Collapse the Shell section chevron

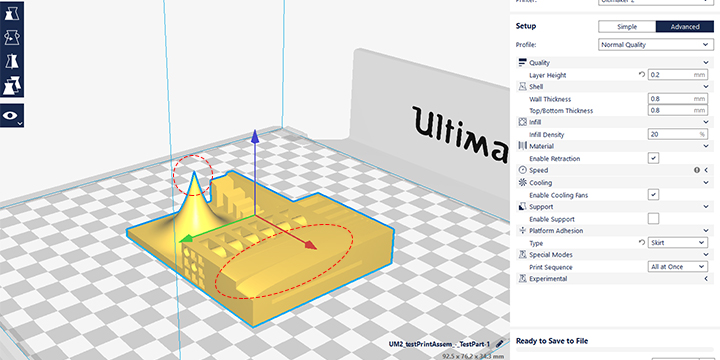coord(706,87)
